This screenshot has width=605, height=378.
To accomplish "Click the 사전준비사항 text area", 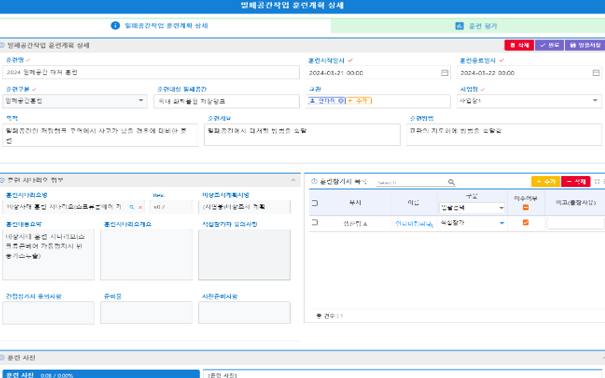I will pyautogui.click(x=244, y=312).
